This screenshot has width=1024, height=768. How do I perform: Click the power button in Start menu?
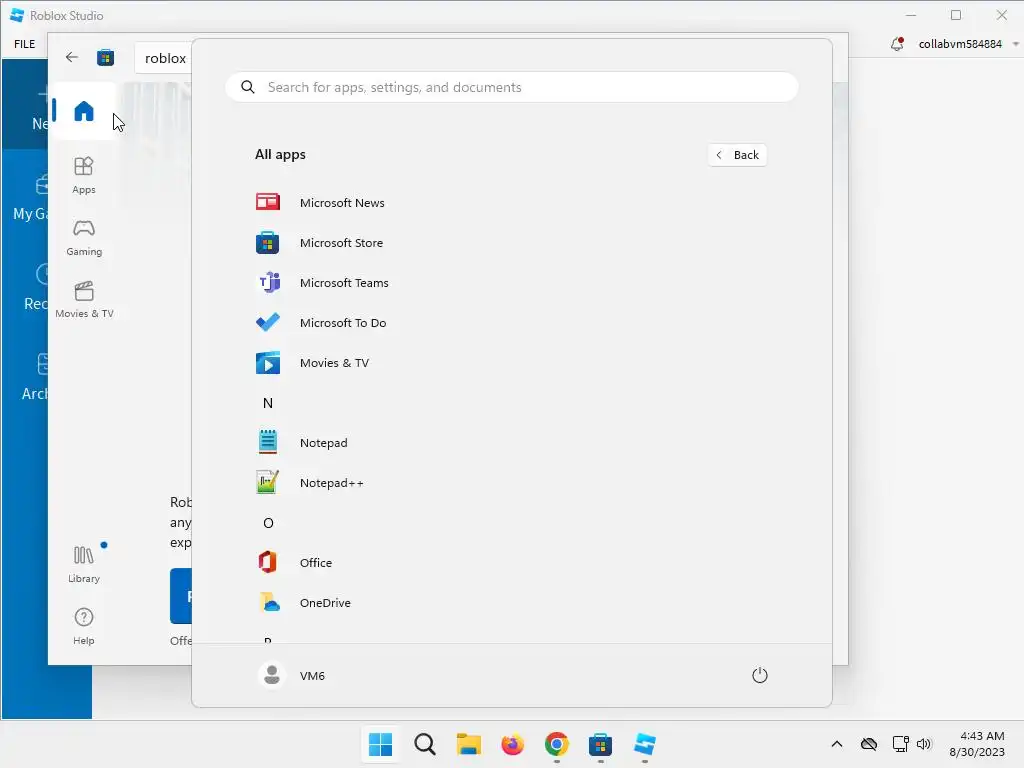point(760,675)
